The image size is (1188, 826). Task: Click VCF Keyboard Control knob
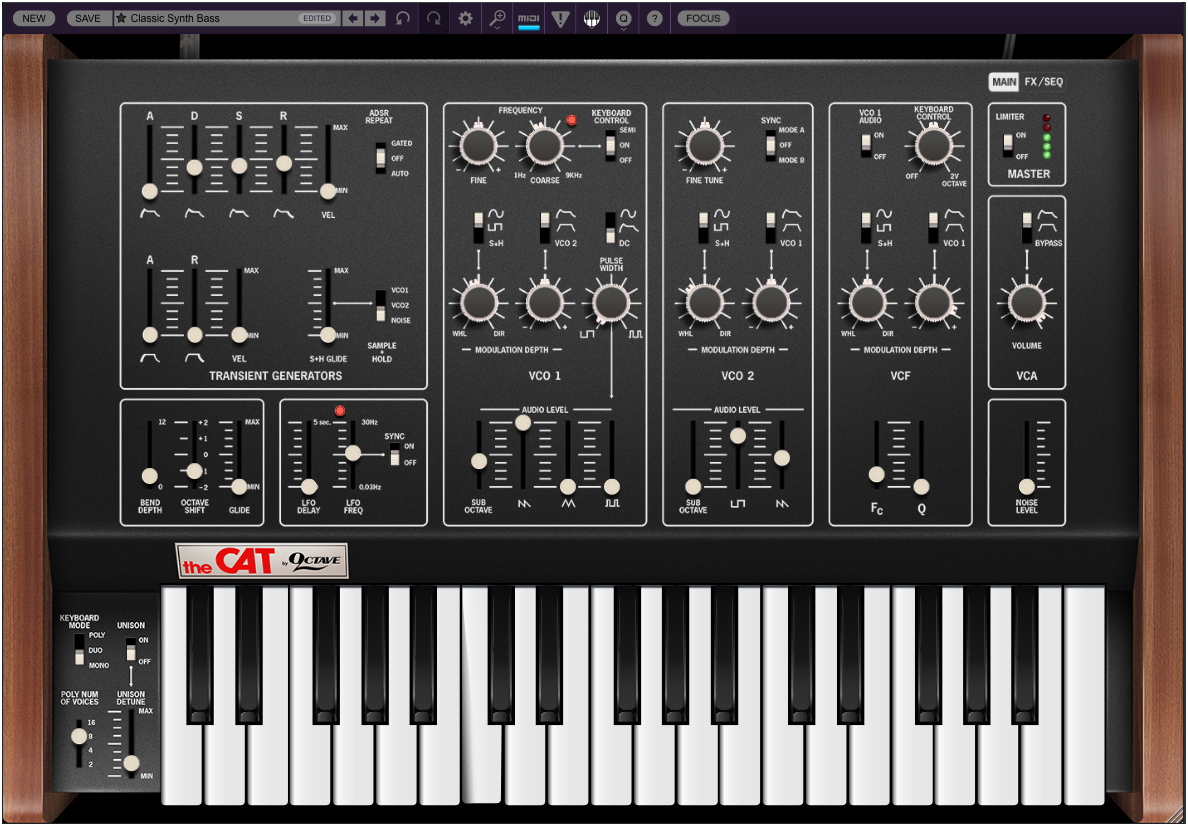click(x=933, y=145)
